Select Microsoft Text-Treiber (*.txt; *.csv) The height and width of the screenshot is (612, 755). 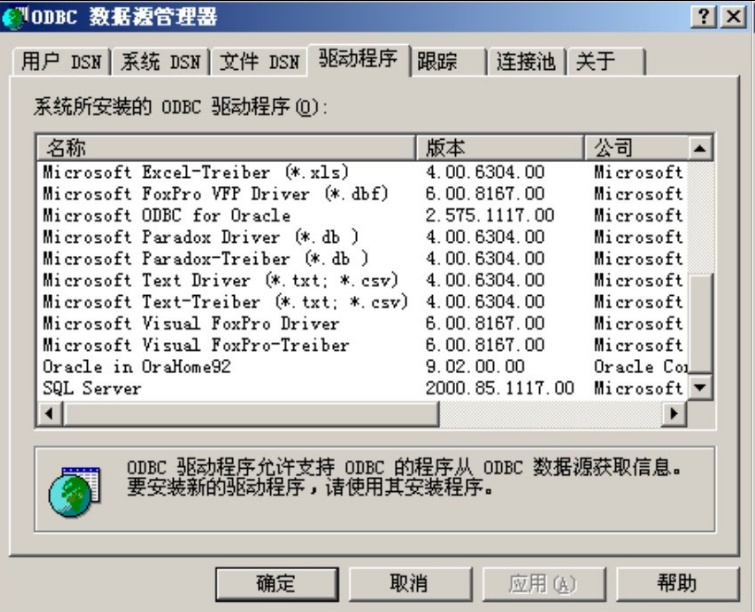click(362, 302)
